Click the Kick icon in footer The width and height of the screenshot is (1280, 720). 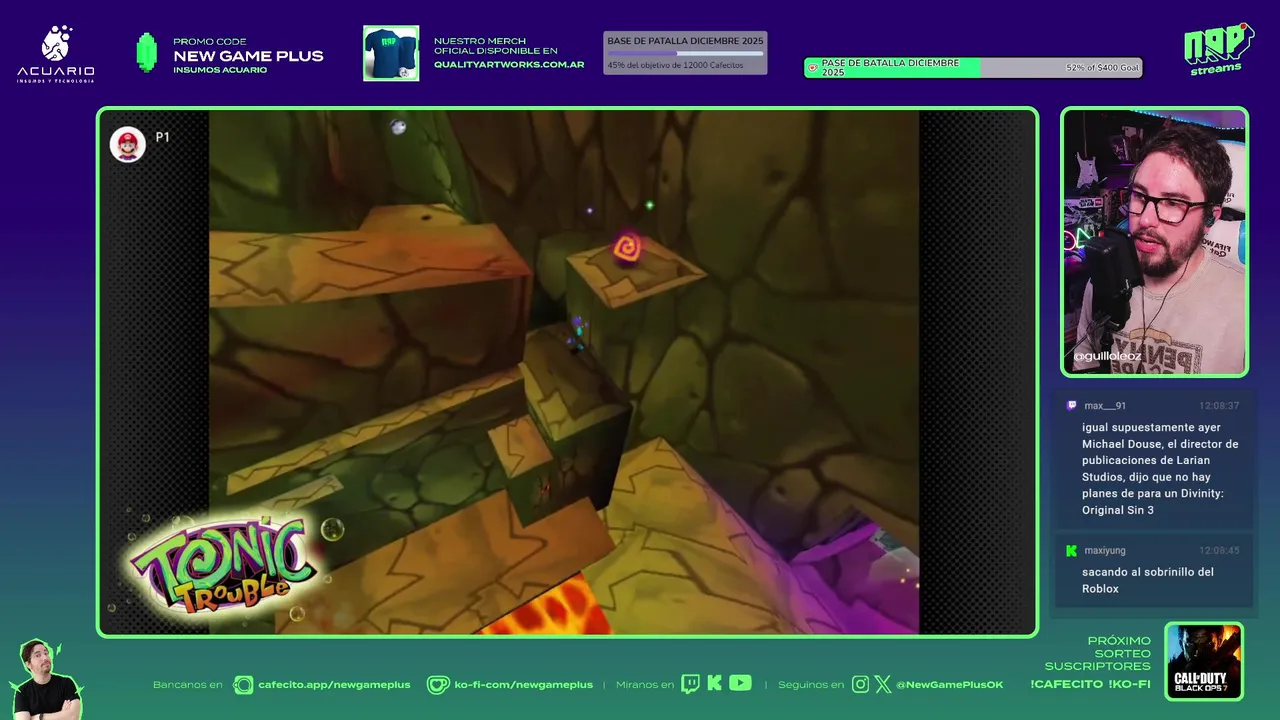[x=714, y=684]
